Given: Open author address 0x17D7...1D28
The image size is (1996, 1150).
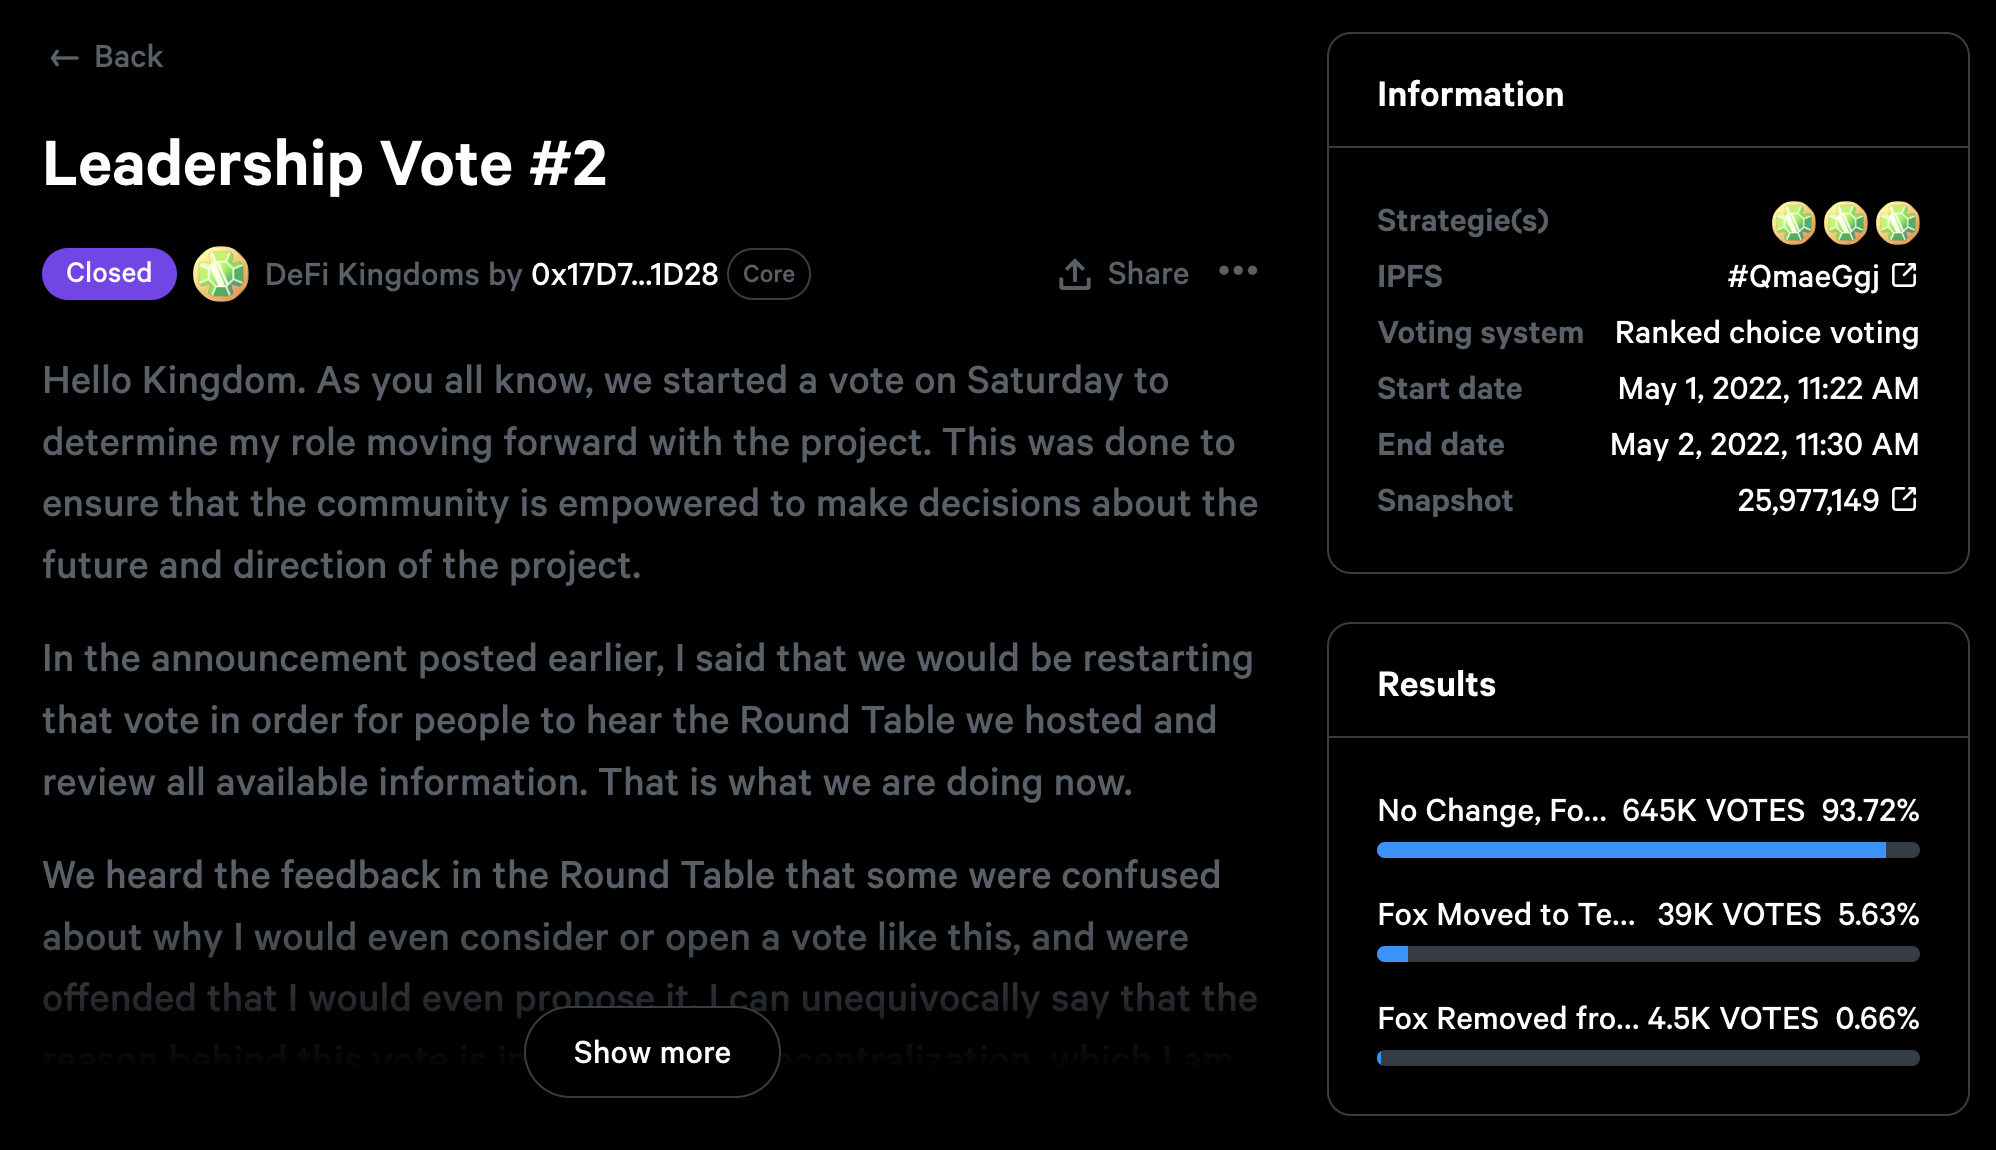Looking at the screenshot, I should [x=624, y=274].
